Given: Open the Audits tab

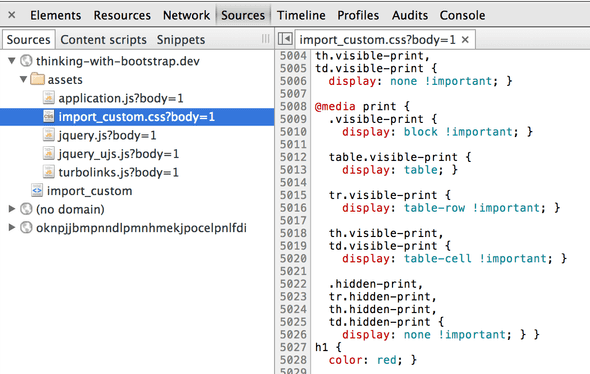Looking at the screenshot, I should (x=410, y=15).
